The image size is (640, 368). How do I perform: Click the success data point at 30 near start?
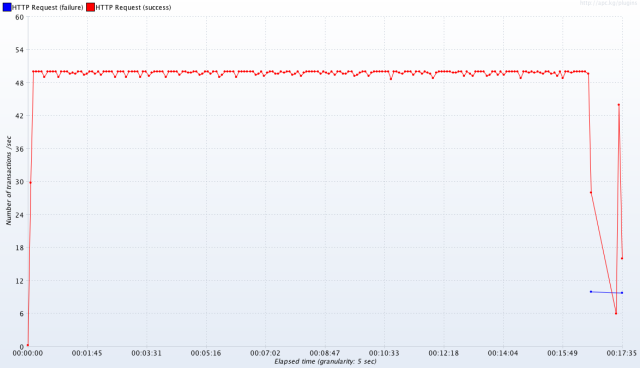coord(30,182)
